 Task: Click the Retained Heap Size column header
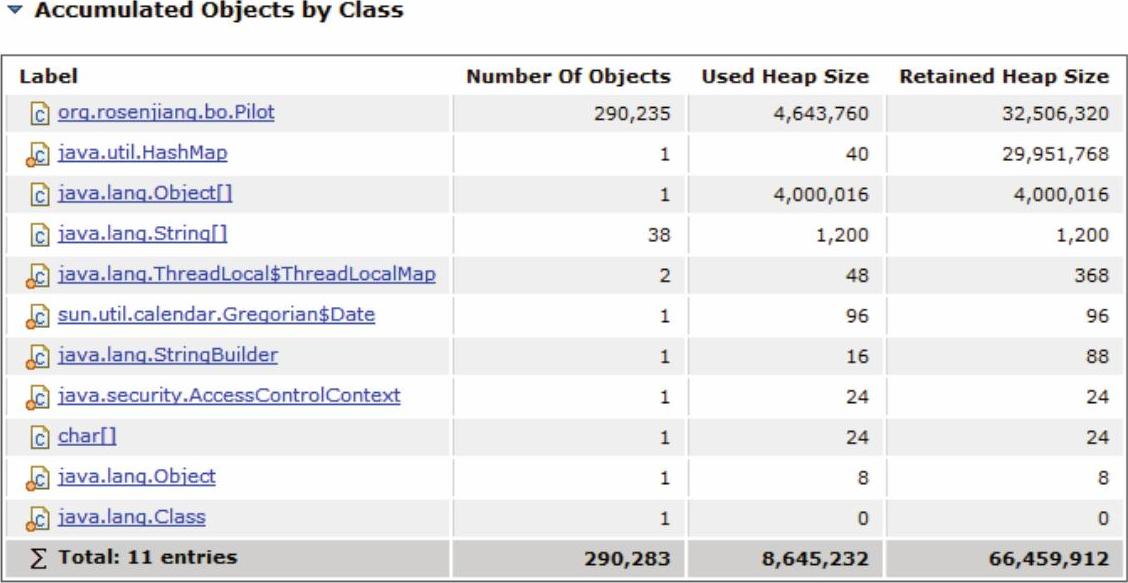[x=1003, y=76]
